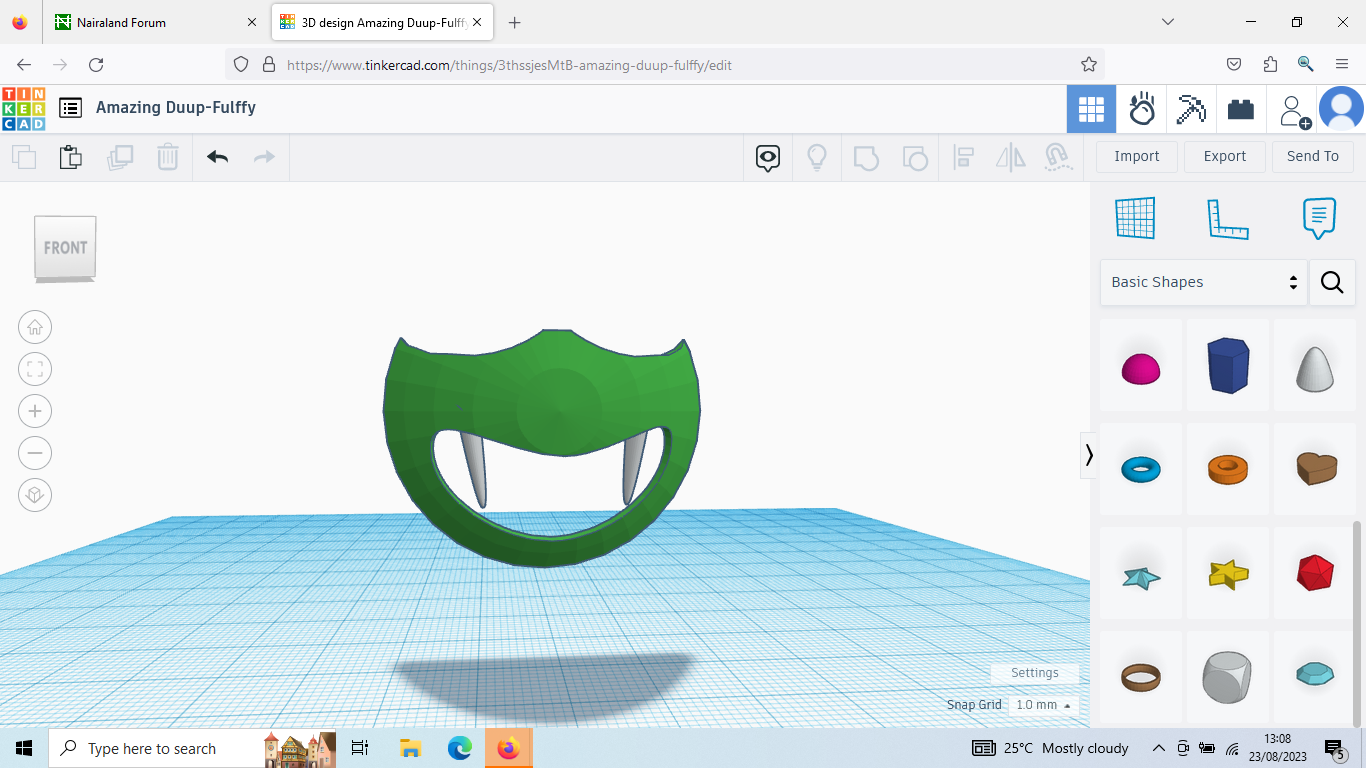Select the Ungroup tool

pyautogui.click(x=915, y=158)
